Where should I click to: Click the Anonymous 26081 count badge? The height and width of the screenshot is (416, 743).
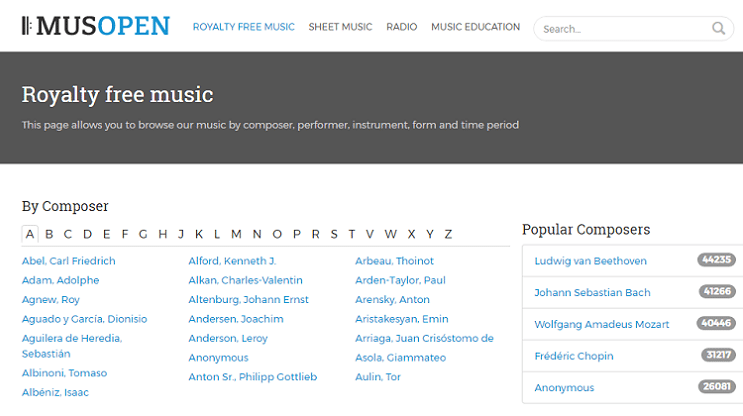(x=717, y=387)
